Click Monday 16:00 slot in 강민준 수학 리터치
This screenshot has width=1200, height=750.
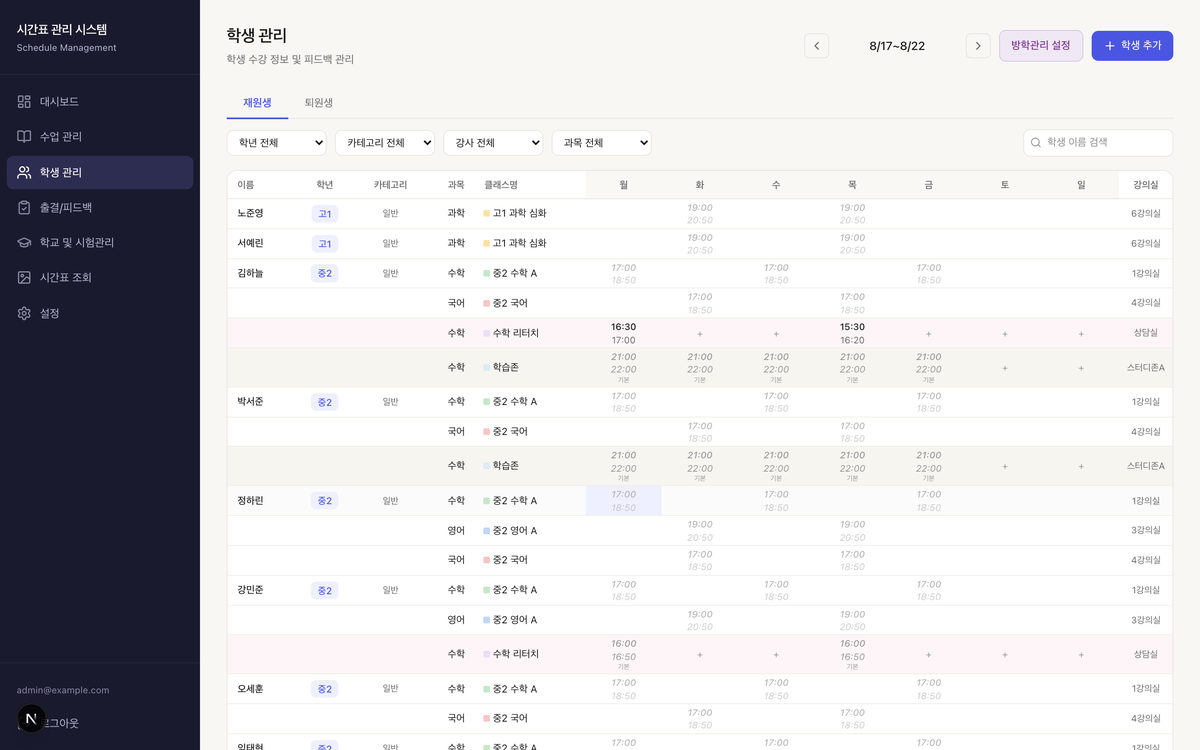click(624, 655)
